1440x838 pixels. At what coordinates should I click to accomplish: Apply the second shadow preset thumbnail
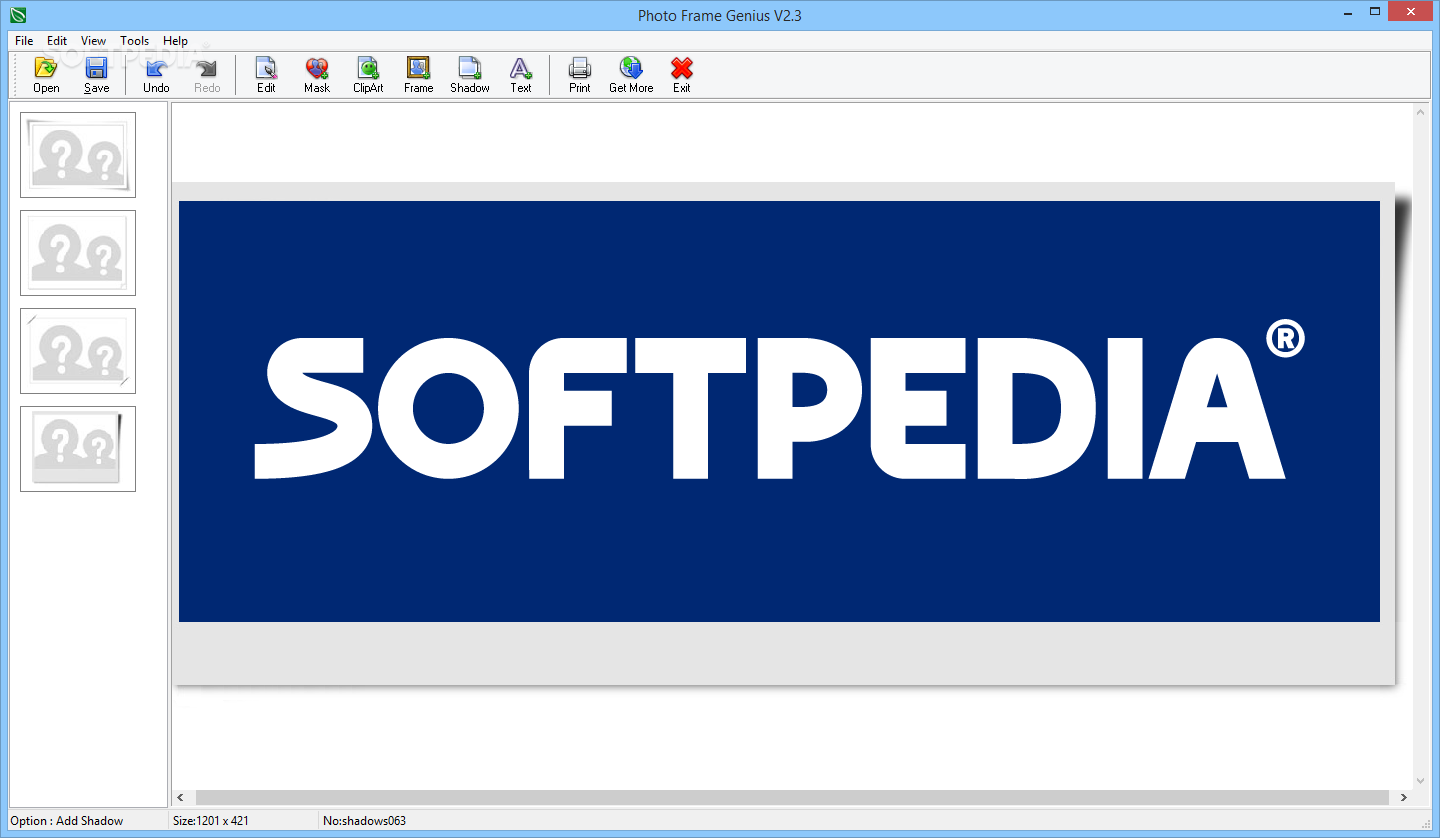(78, 253)
